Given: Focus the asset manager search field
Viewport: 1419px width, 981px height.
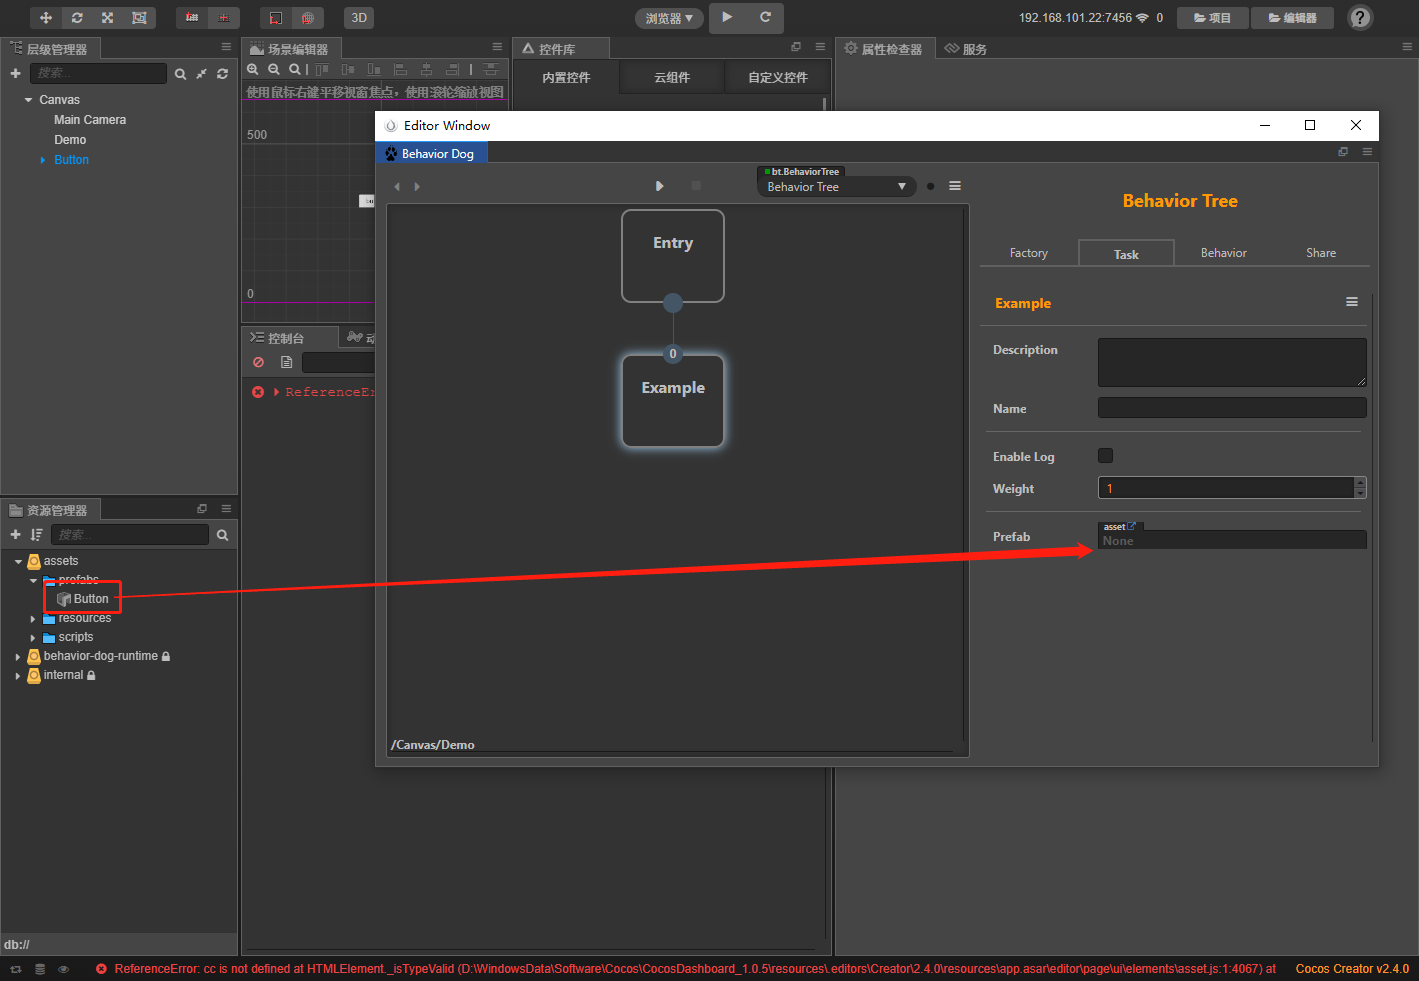Looking at the screenshot, I should pyautogui.click(x=130, y=535).
